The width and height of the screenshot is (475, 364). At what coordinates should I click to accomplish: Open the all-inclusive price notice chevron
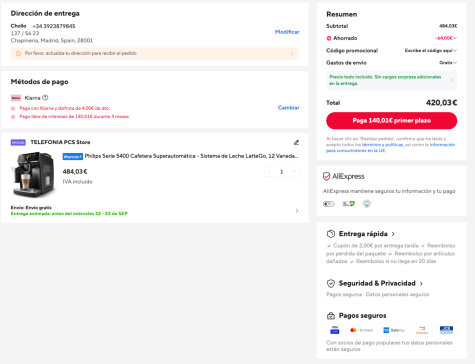point(452,80)
